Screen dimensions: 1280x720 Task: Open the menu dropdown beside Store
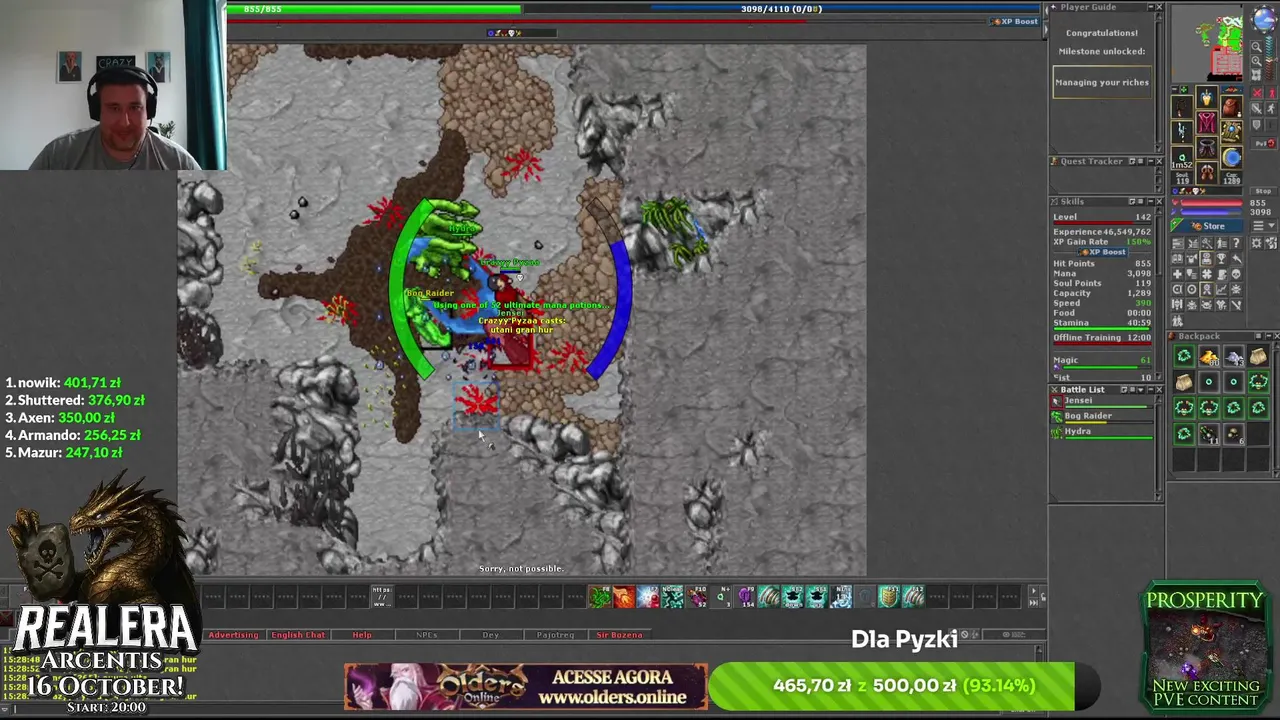[1263, 226]
